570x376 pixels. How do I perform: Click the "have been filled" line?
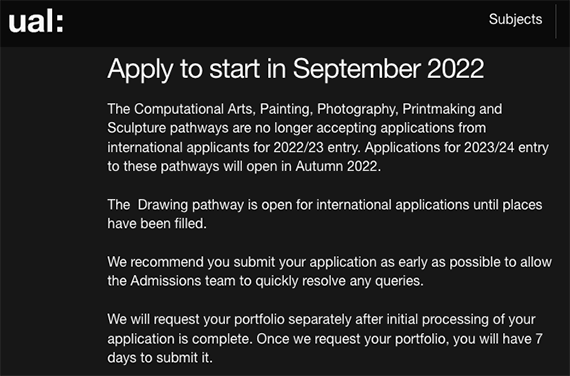[x=157, y=224]
